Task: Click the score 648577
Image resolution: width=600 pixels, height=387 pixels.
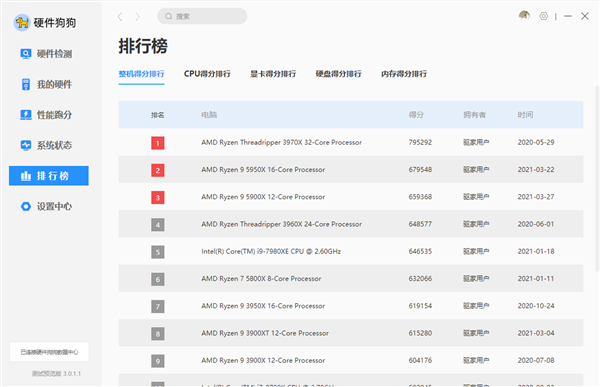Action: (x=420, y=224)
